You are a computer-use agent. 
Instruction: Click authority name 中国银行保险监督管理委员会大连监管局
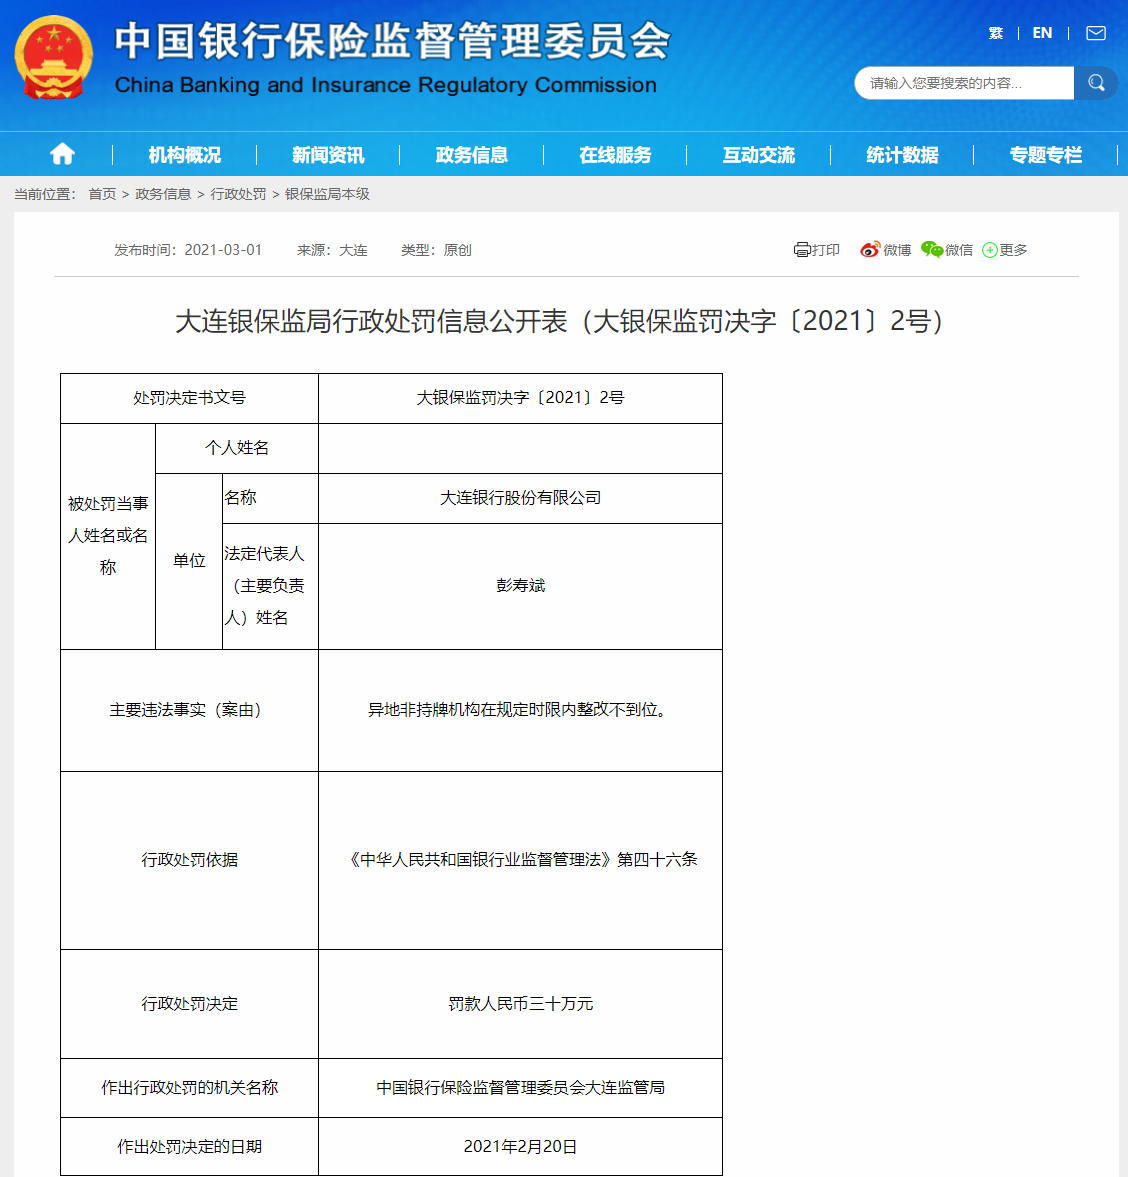520,1088
